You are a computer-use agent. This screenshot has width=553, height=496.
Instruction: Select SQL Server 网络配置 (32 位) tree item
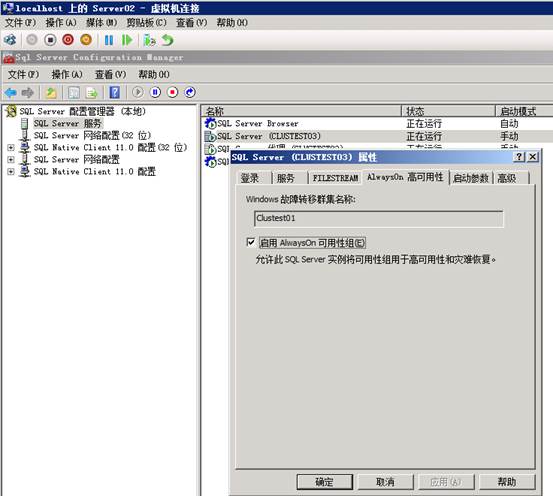92,135
